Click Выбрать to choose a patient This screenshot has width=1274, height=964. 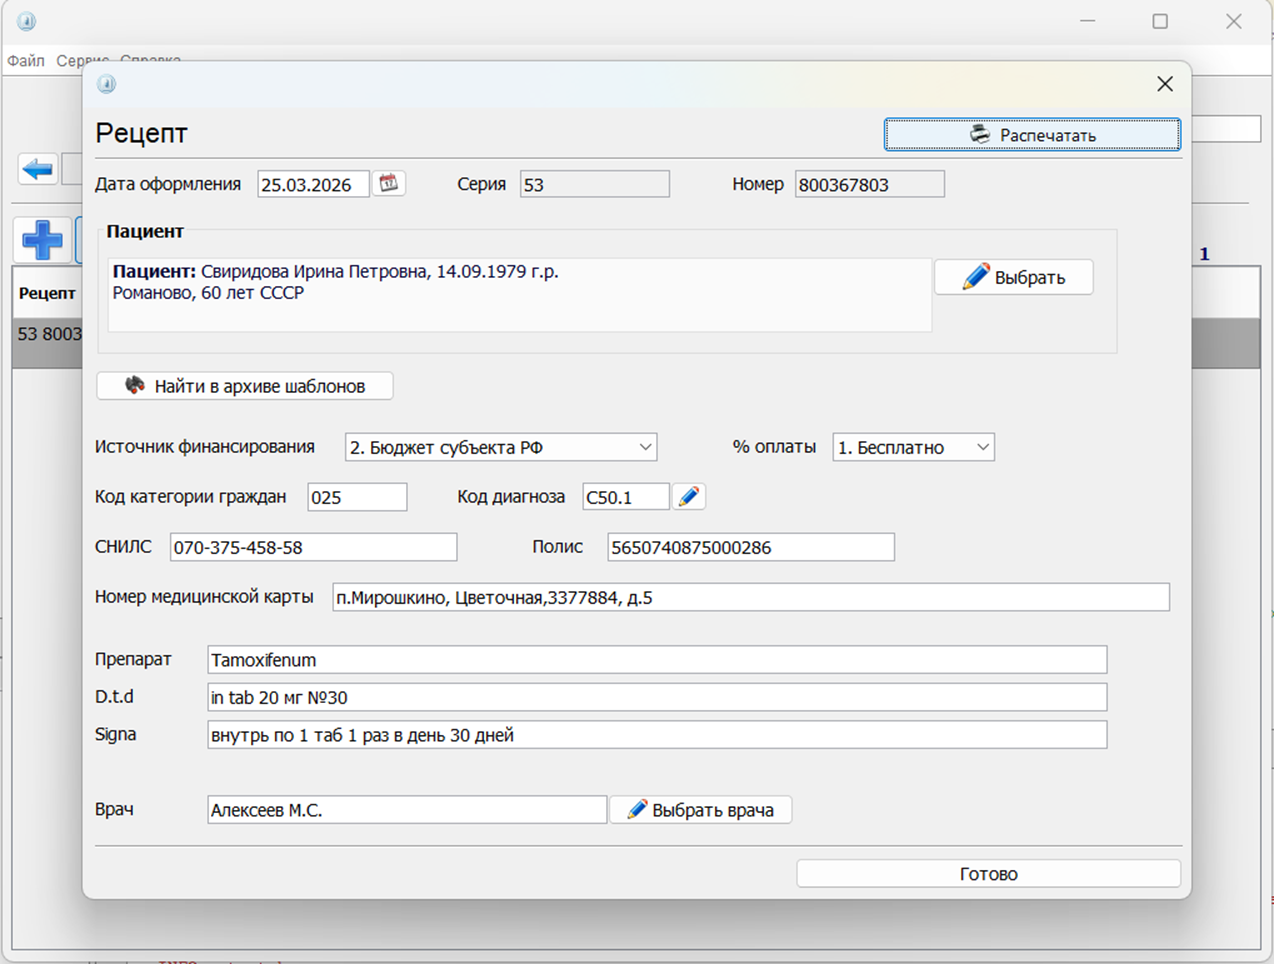coord(1013,277)
